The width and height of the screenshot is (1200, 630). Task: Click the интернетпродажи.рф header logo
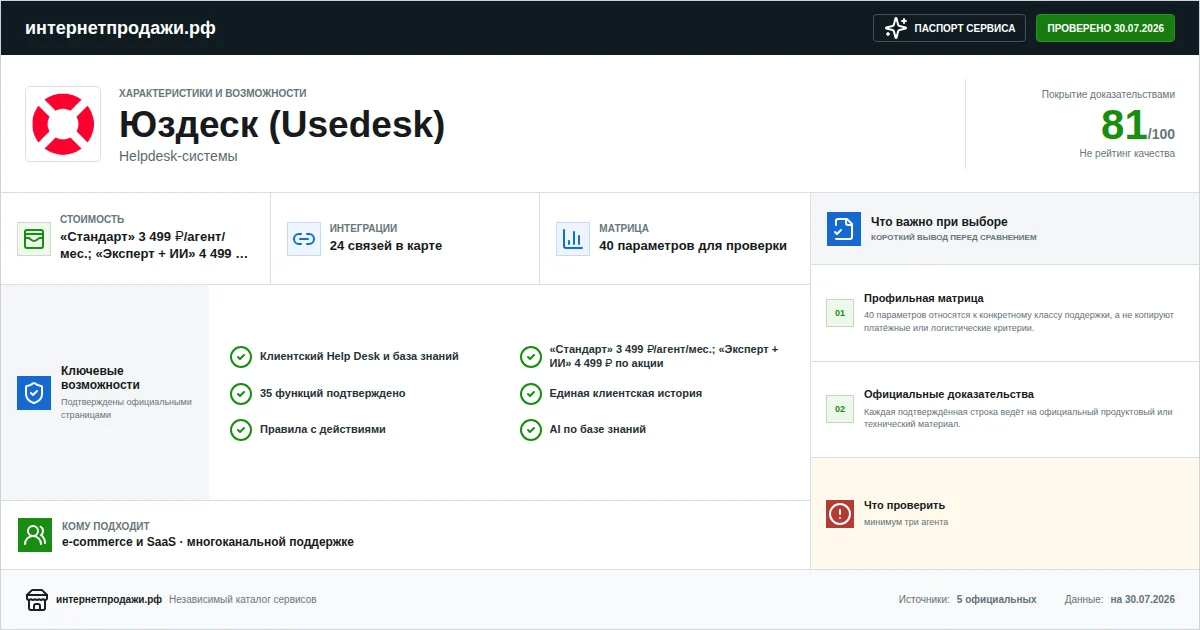[120, 28]
